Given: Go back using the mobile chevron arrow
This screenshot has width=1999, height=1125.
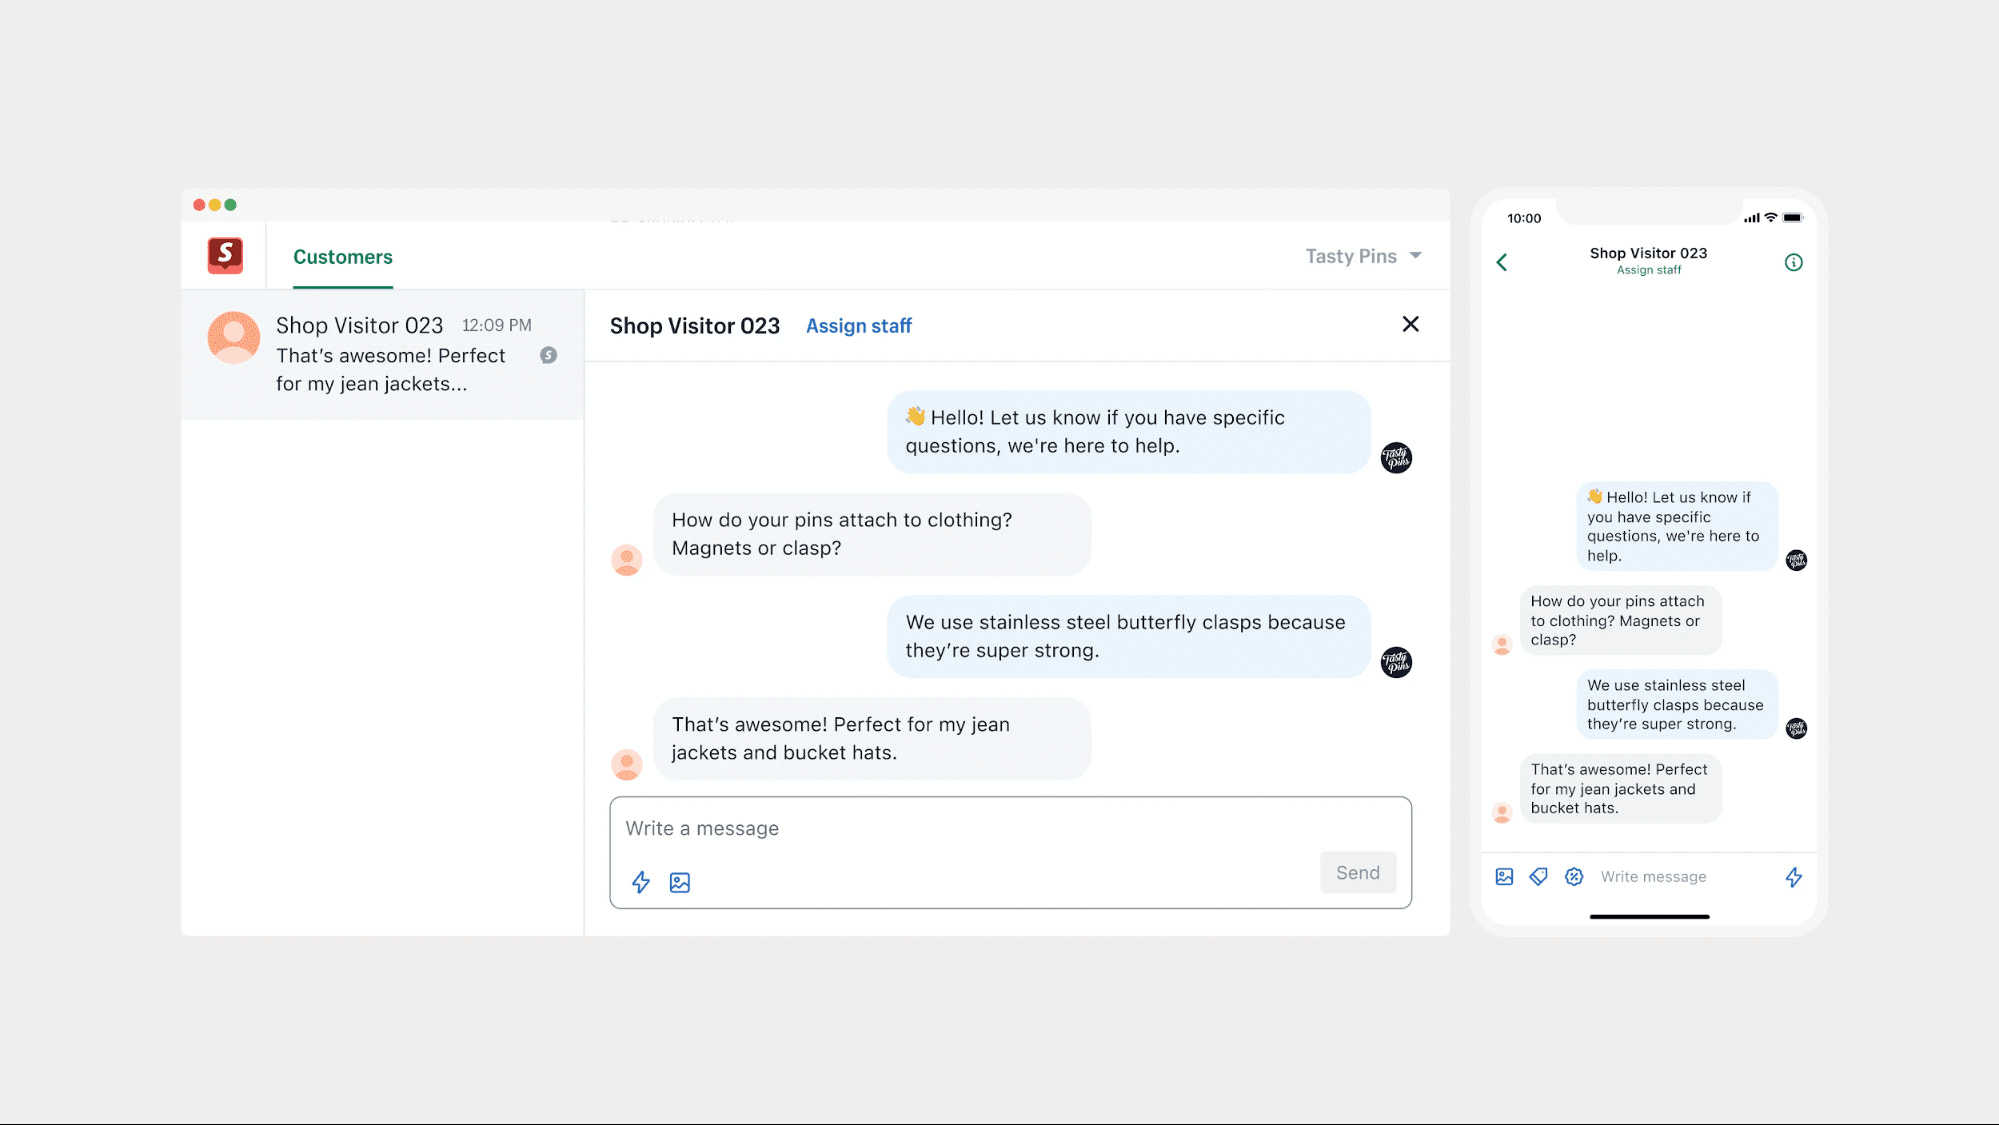Looking at the screenshot, I should point(1502,262).
